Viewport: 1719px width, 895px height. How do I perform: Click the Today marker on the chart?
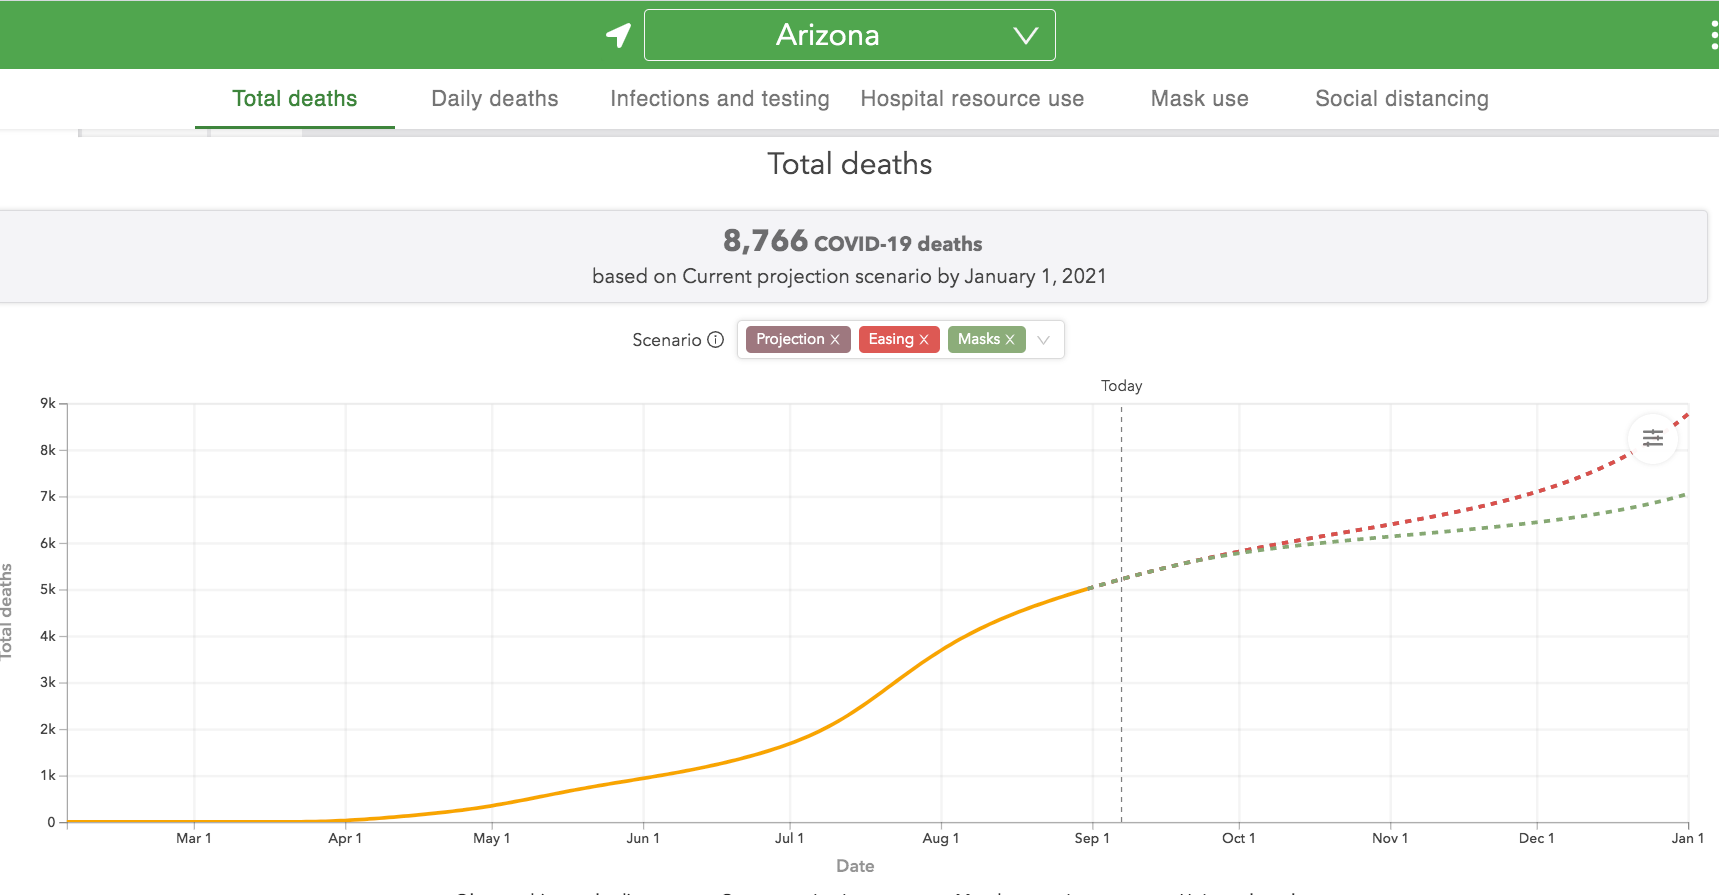coord(1121,386)
